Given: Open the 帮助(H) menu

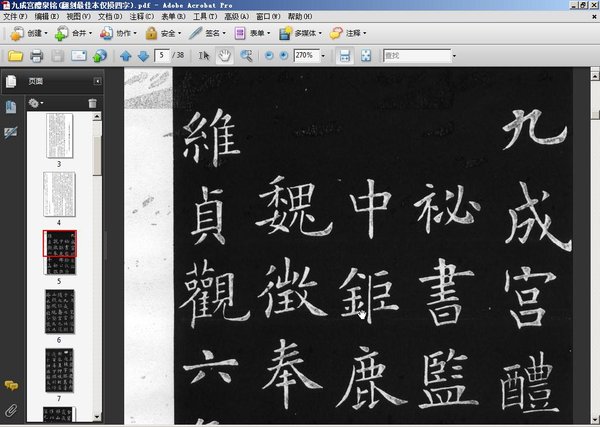Looking at the screenshot, I should (x=300, y=16).
